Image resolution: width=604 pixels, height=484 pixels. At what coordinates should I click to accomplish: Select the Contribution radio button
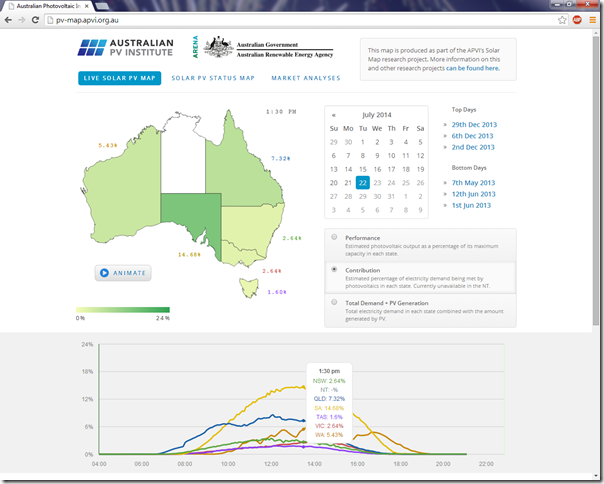point(334,269)
